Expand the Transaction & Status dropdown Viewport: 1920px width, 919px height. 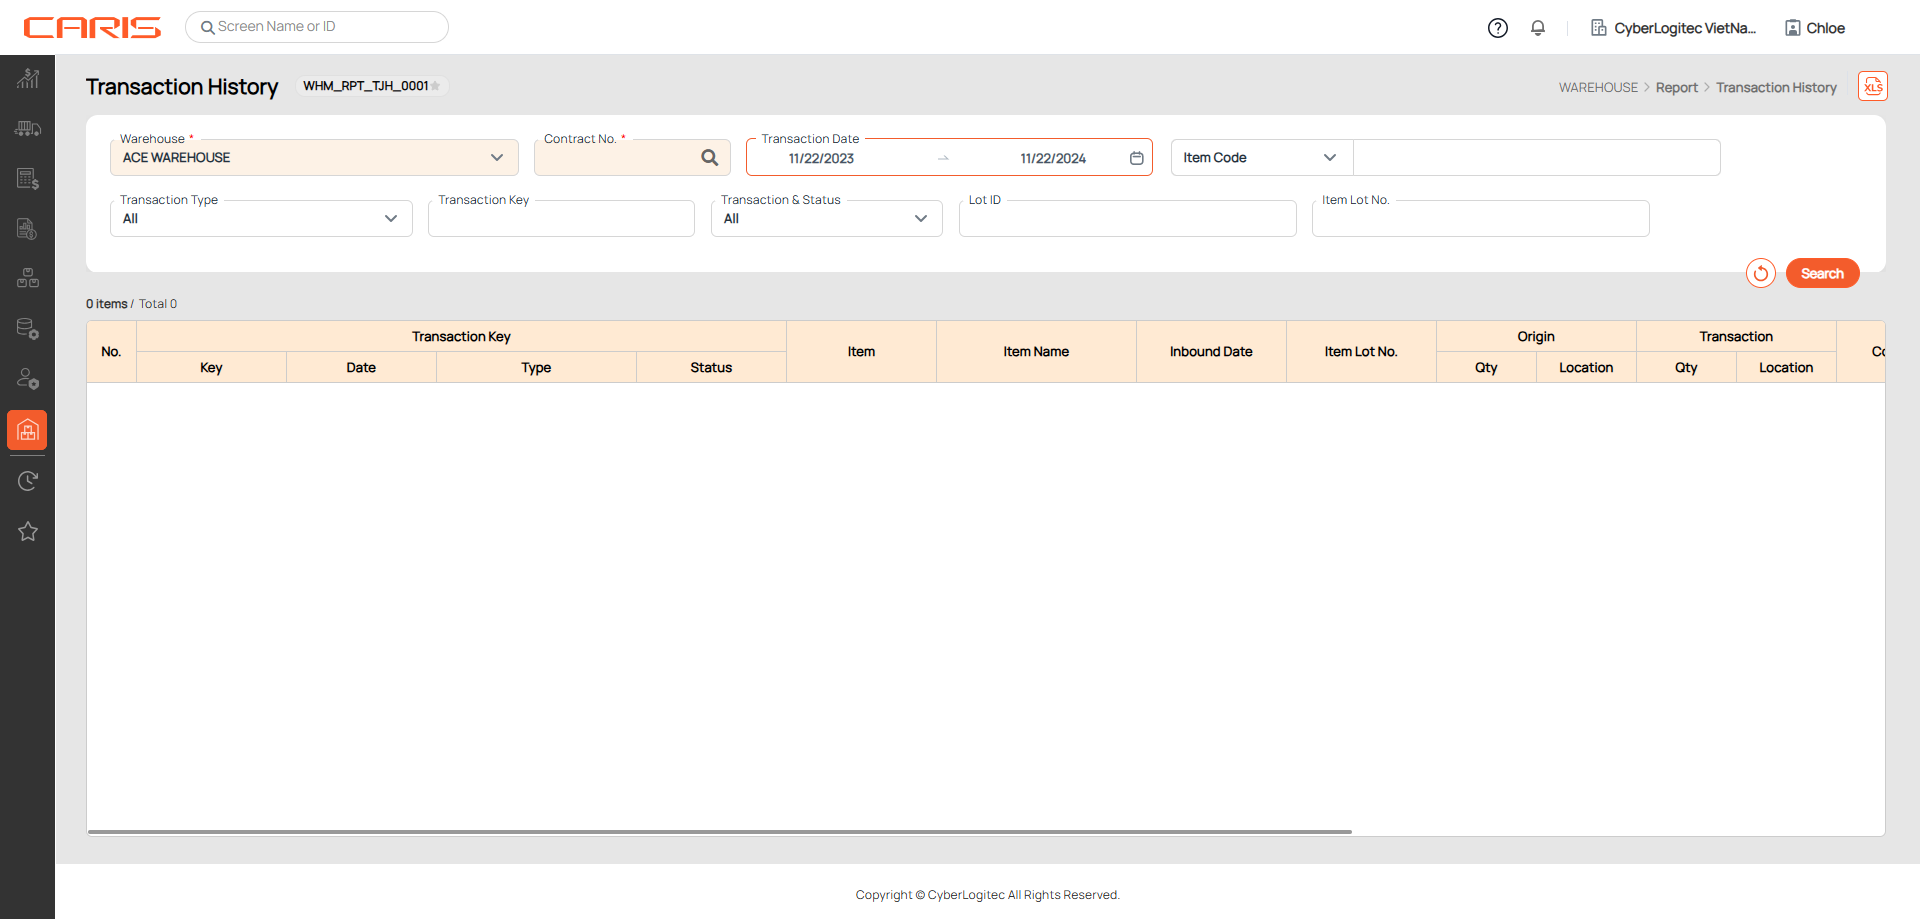920,219
